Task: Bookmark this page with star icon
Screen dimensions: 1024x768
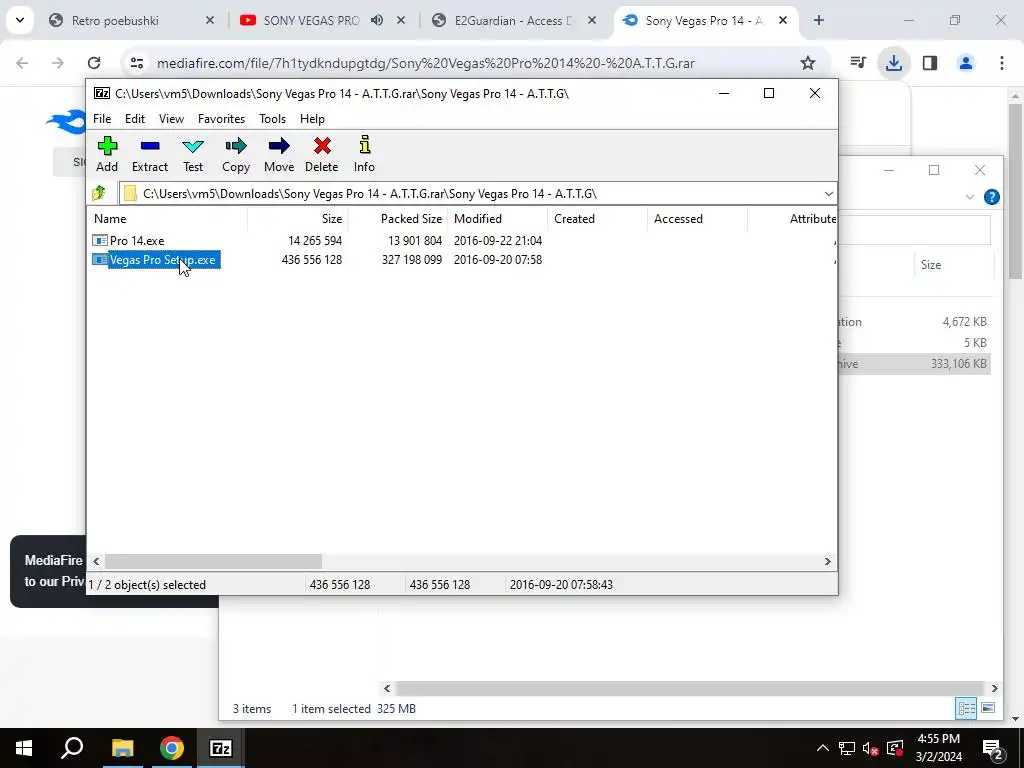Action: click(x=808, y=63)
